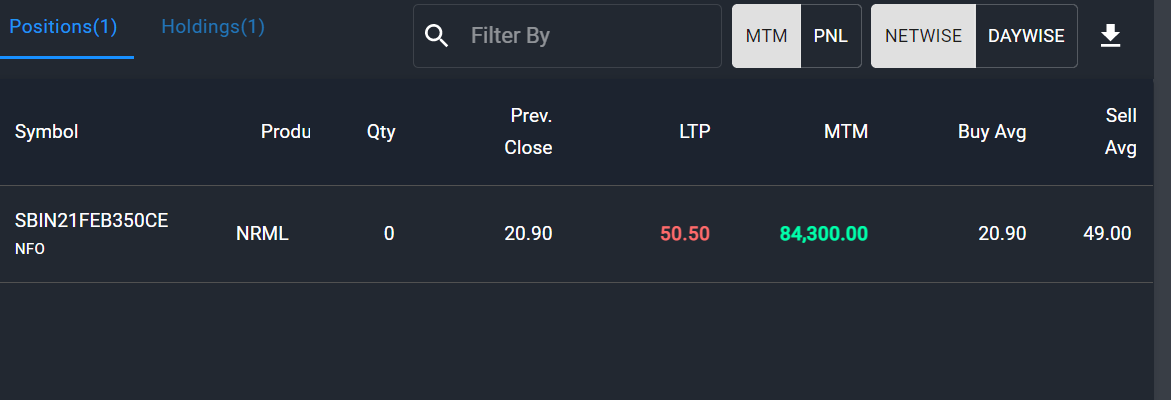Click the search magnifier icon
This screenshot has width=1171, height=400.
437,36
